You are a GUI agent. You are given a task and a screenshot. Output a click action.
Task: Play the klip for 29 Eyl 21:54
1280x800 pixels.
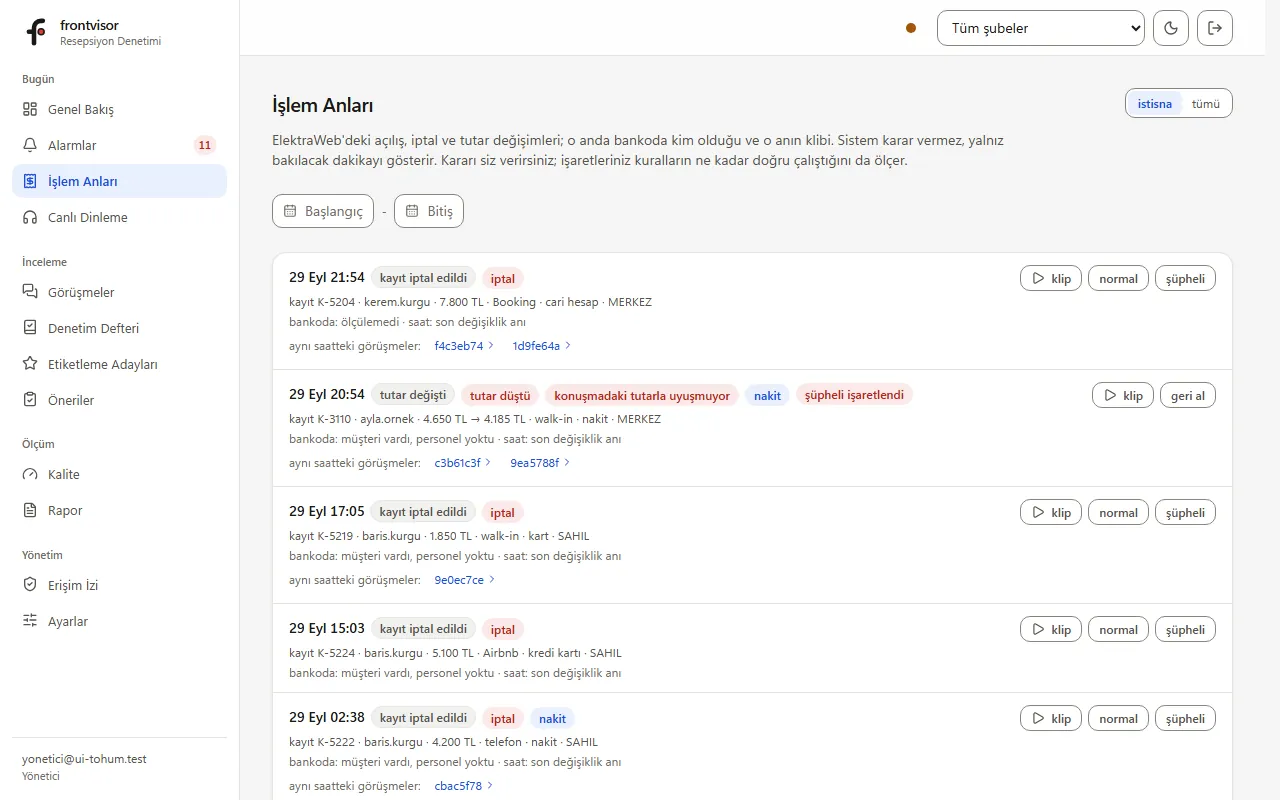(1051, 278)
